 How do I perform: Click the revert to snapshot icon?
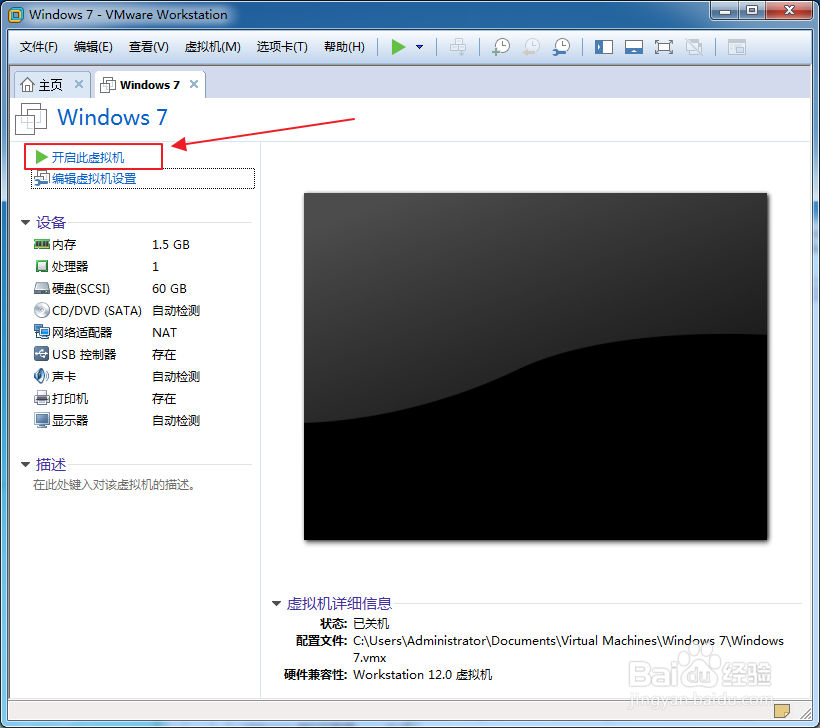pyautogui.click(x=531, y=47)
